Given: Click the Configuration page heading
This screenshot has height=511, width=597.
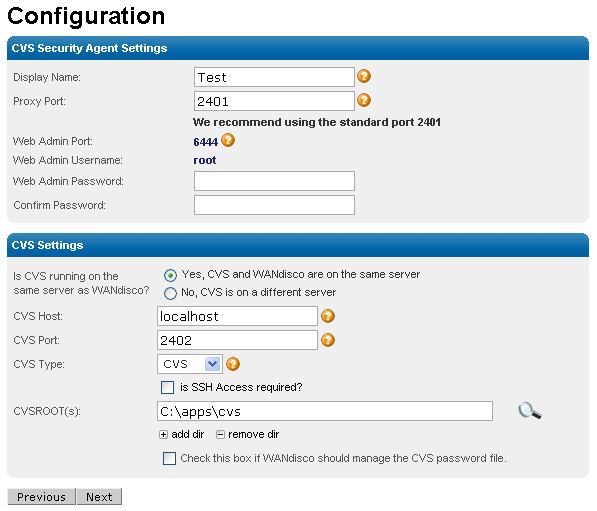Looking at the screenshot, I should (86, 16).
